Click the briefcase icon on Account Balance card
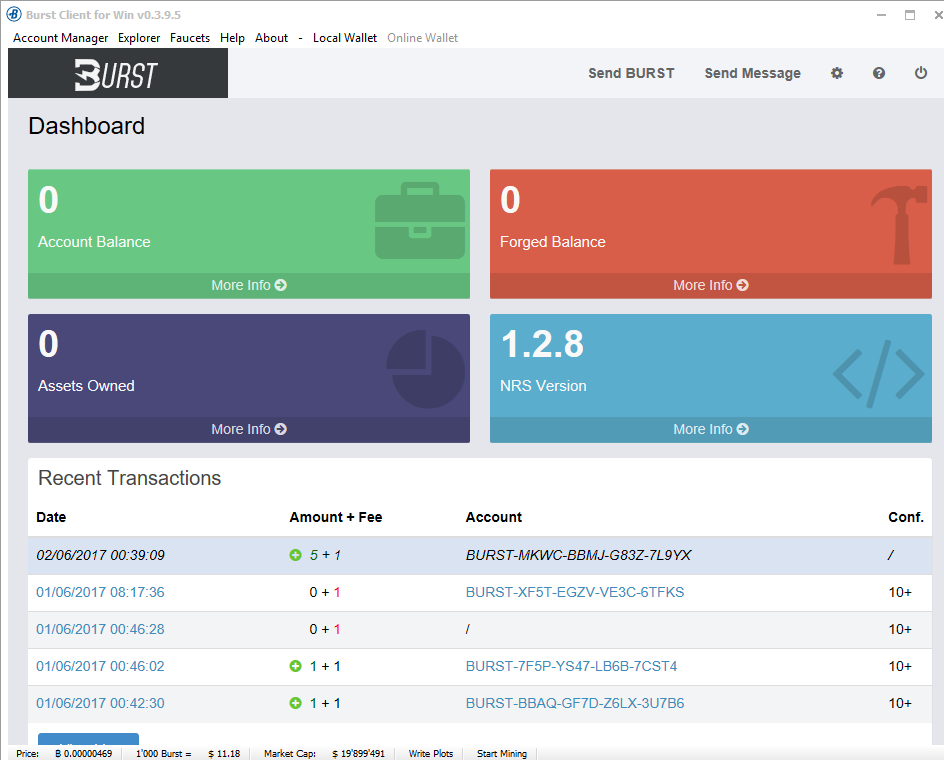The height and width of the screenshot is (760, 944). [420, 220]
